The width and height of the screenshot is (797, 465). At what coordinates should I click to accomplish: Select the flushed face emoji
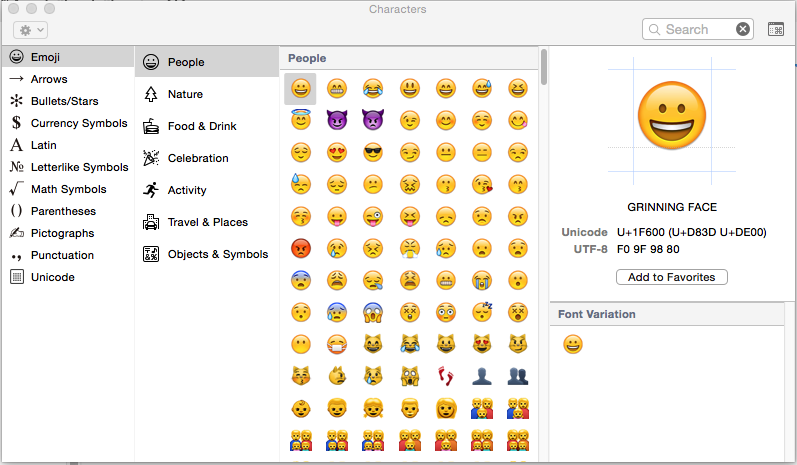(446, 313)
